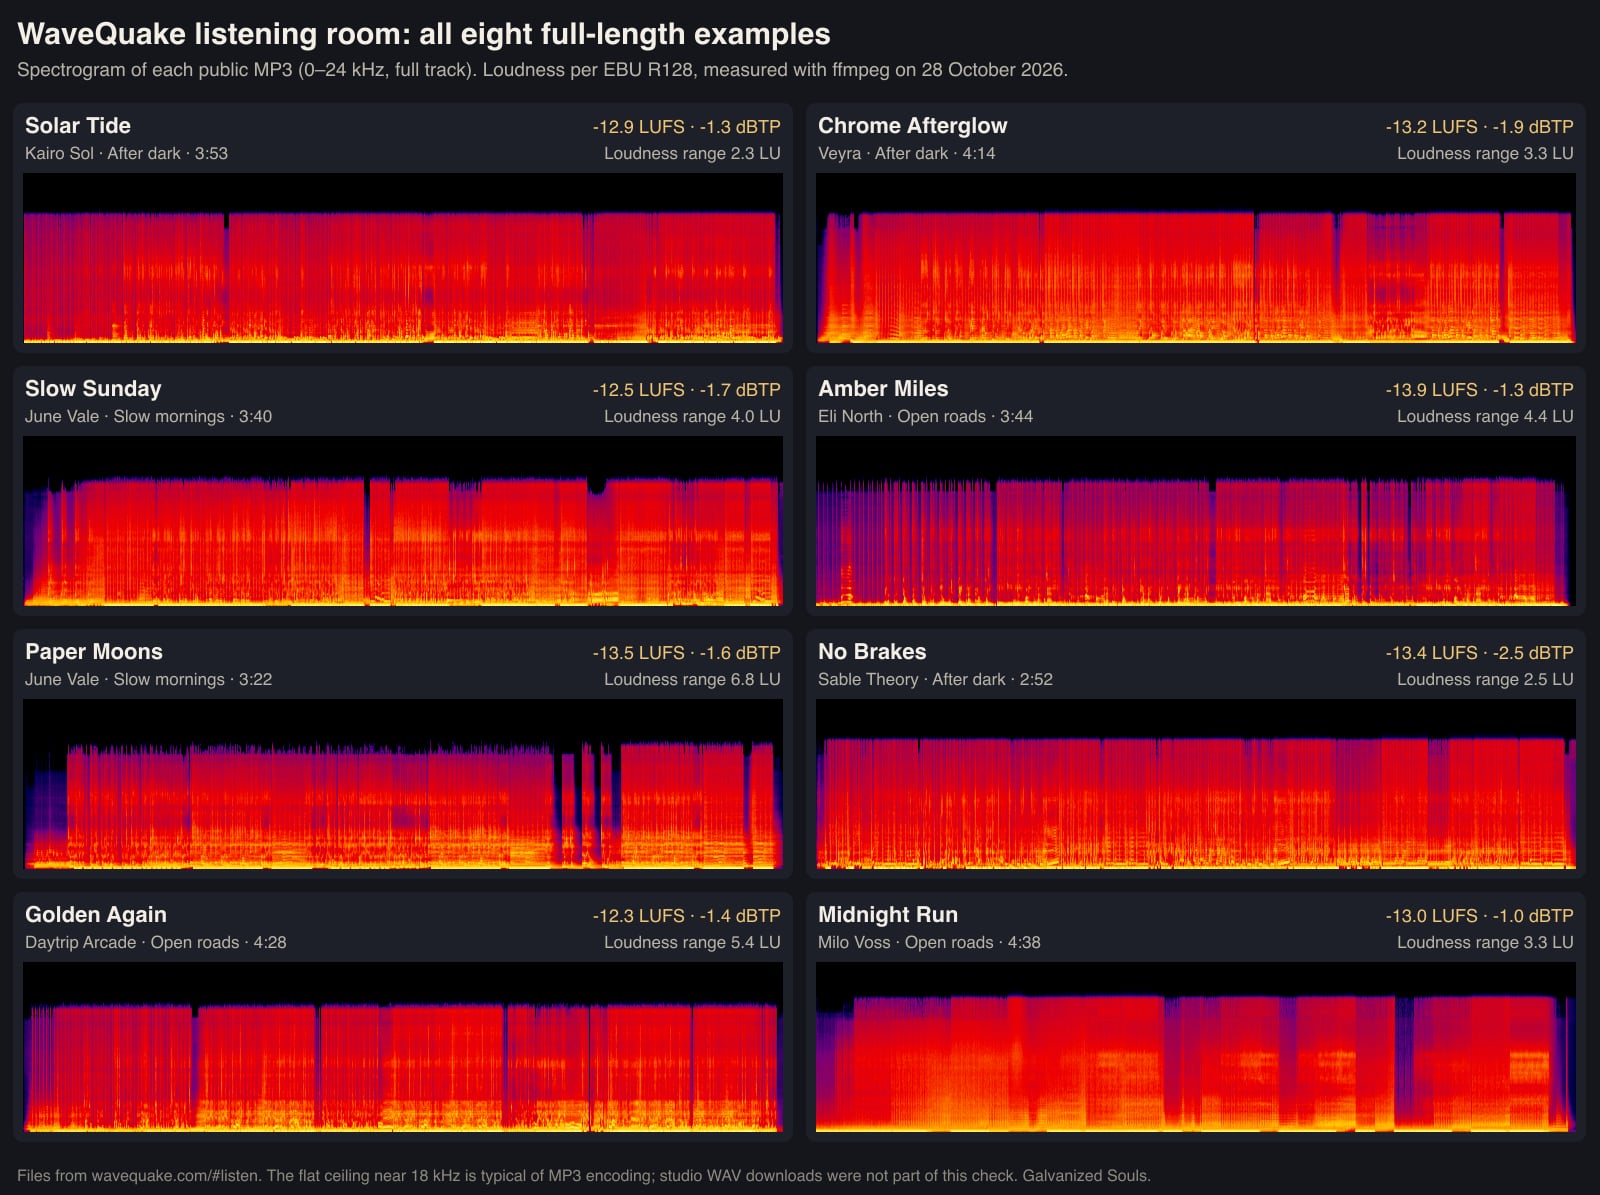
Task: Select the 'Midnight Run' track title
Action: [x=888, y=915]
